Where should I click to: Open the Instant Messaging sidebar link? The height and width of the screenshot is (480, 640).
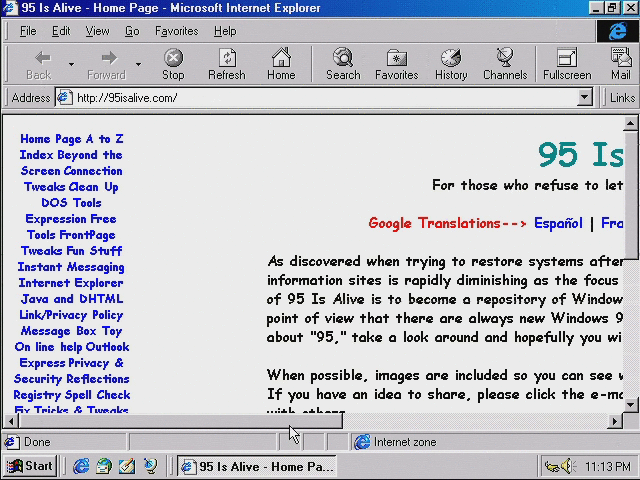71,267
